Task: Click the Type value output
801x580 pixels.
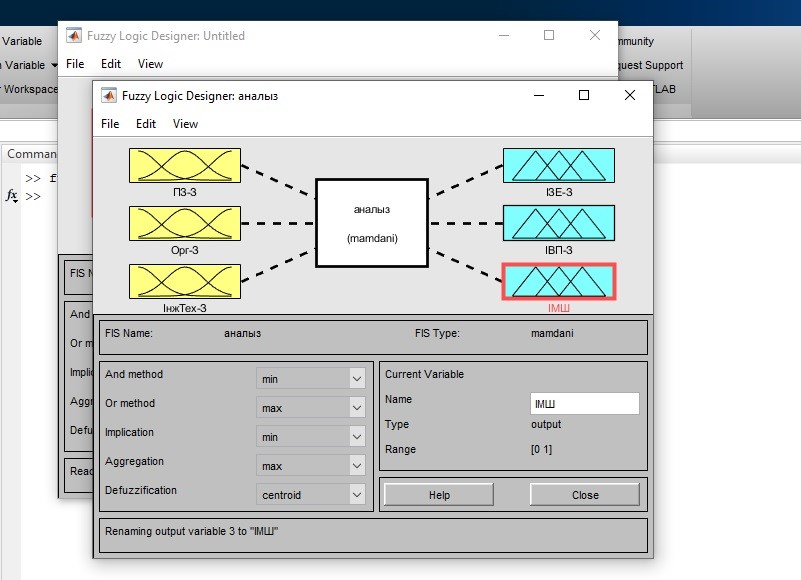Action: click(x=546, y=424)
